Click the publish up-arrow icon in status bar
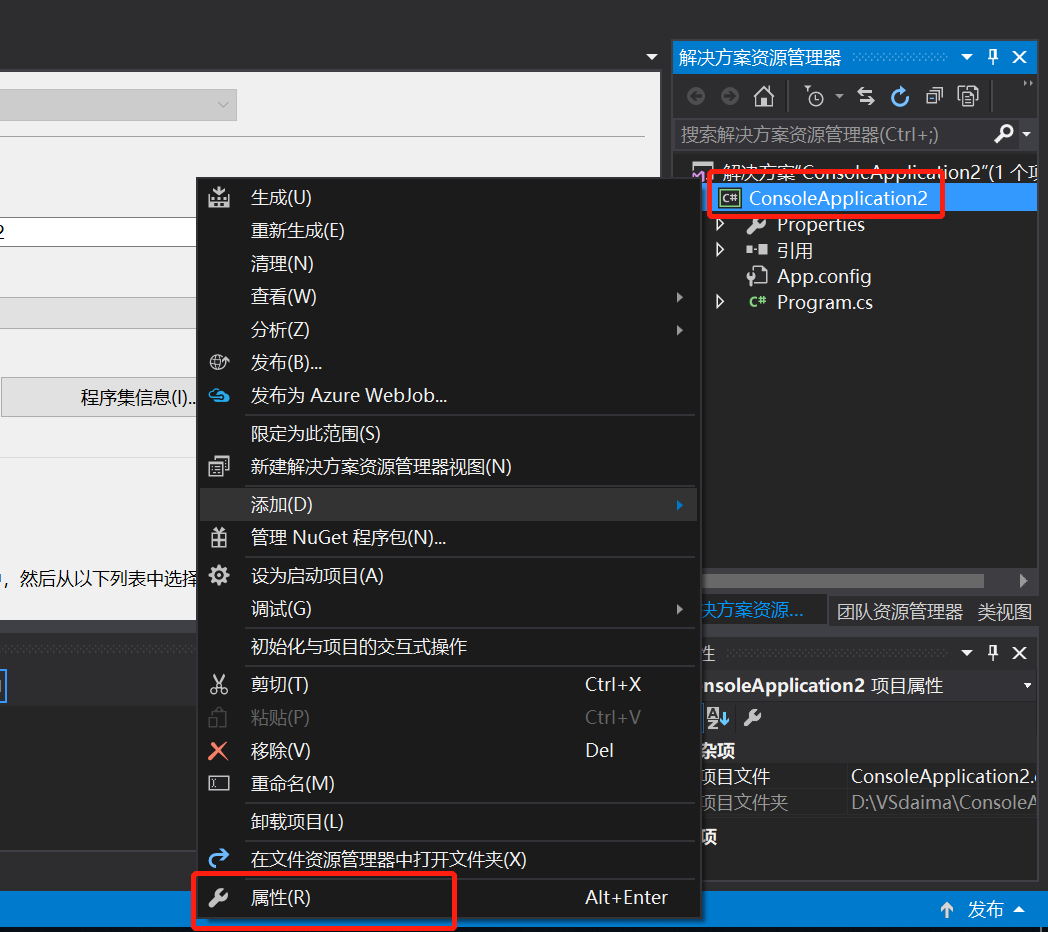Viewport: 1048px width, 932px height. pos(946,909)
